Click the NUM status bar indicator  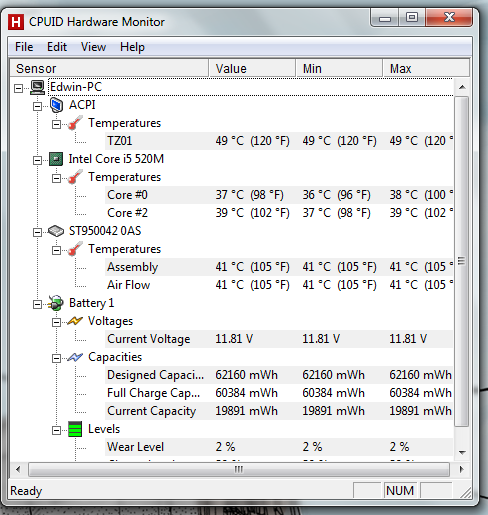[400, 491]
